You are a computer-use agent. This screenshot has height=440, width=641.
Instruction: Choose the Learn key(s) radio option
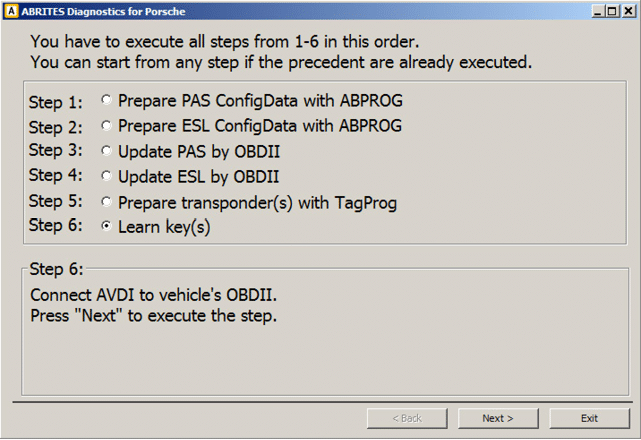click(x=106, y=227)
